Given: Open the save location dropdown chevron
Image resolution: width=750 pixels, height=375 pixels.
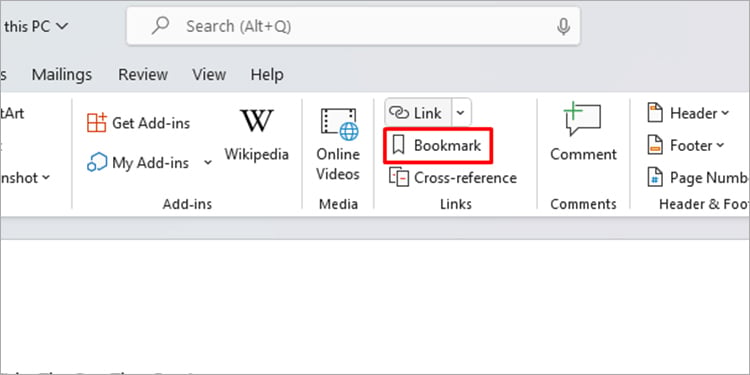Looking at the screenshot, I should coord(62,26).
